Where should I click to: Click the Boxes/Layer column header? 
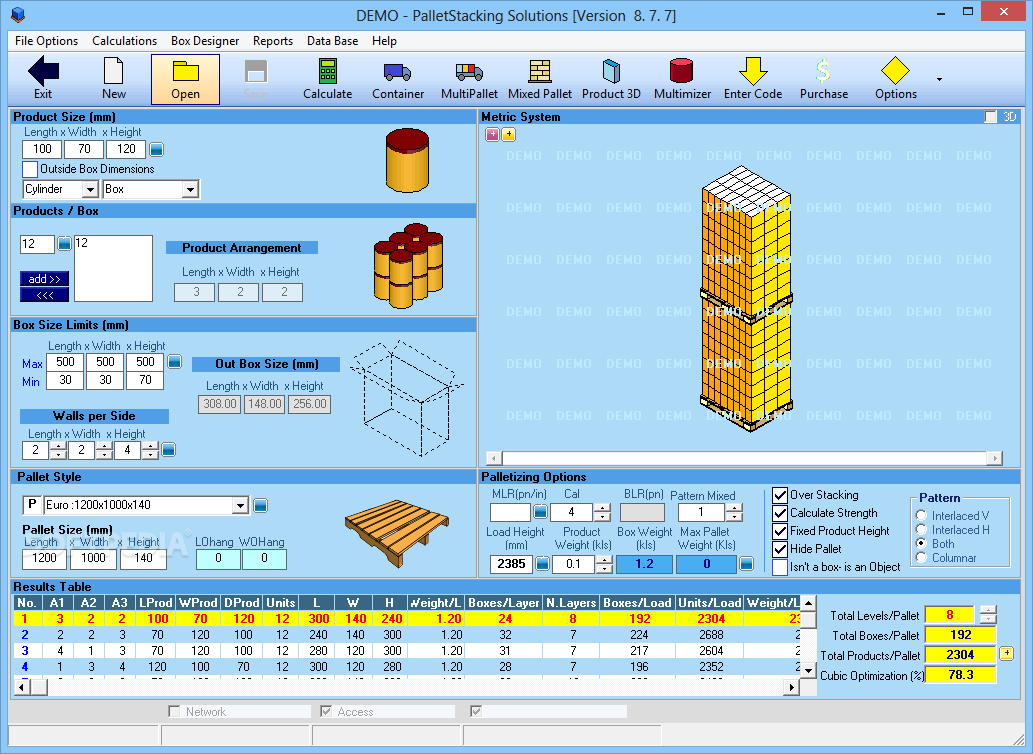coord(504,603)
